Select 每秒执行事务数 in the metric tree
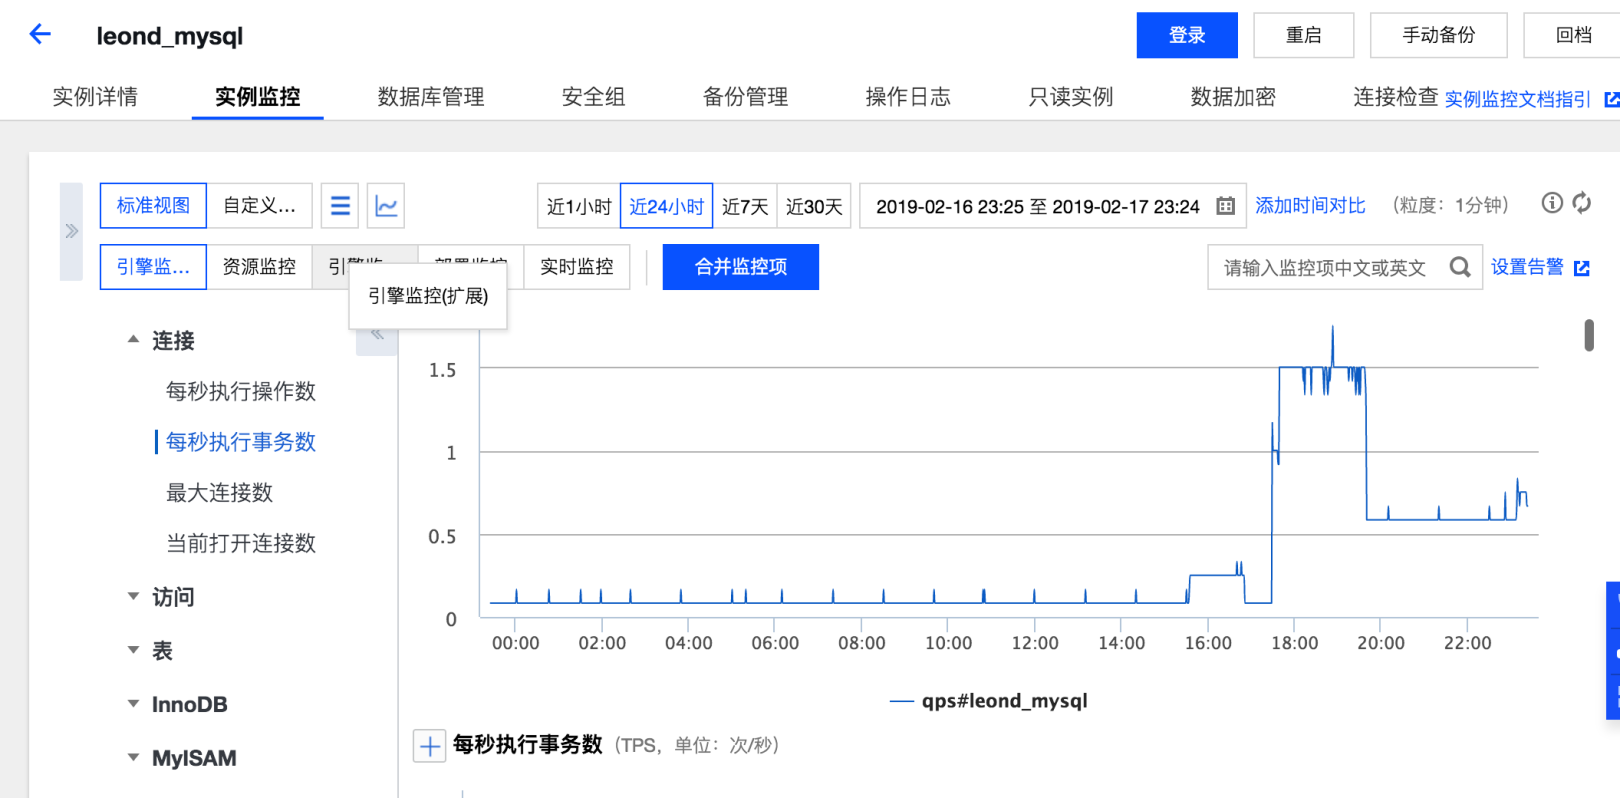 point(241,442)
